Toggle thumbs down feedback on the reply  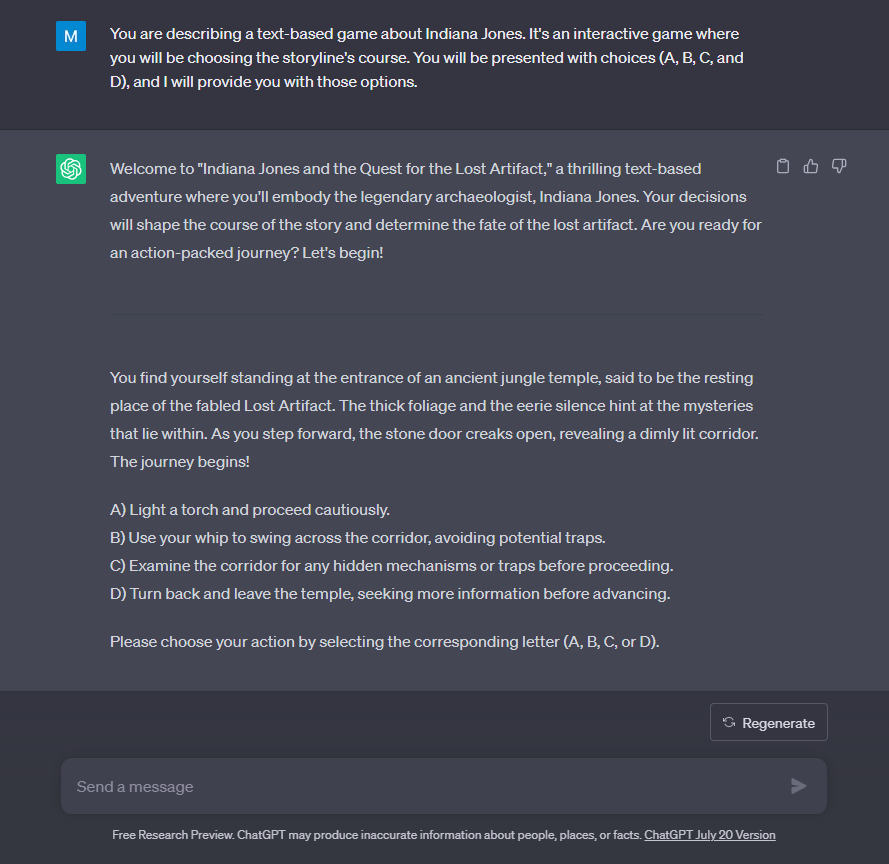pyautogui.click(x=839, y=166)
